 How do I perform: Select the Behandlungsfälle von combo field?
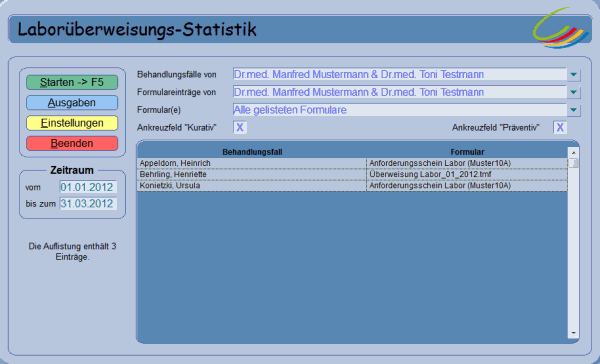click(x=399, y=75)
